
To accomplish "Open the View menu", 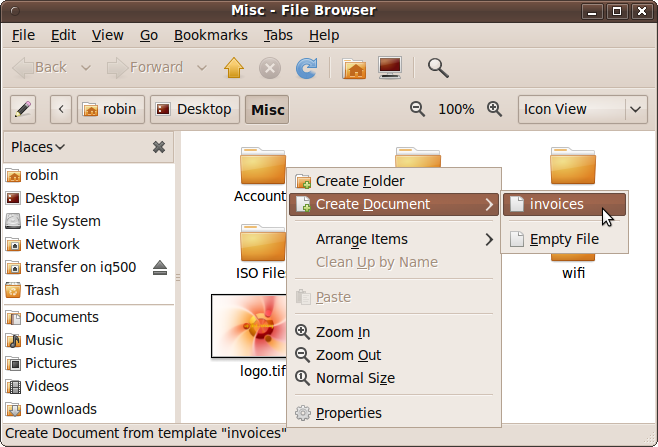I will tap(107, 35).
